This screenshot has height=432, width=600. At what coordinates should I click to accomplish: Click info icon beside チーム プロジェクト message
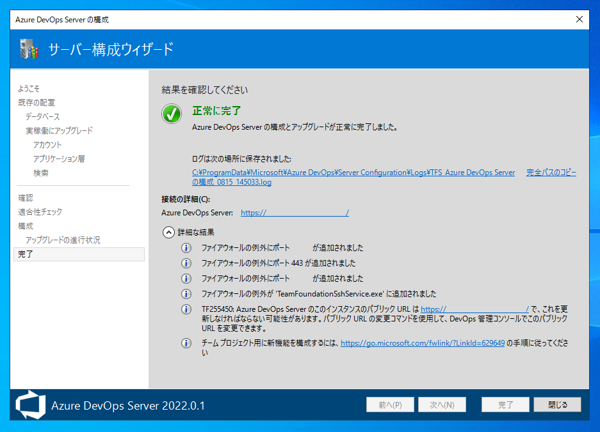click(x=186, y=343)
